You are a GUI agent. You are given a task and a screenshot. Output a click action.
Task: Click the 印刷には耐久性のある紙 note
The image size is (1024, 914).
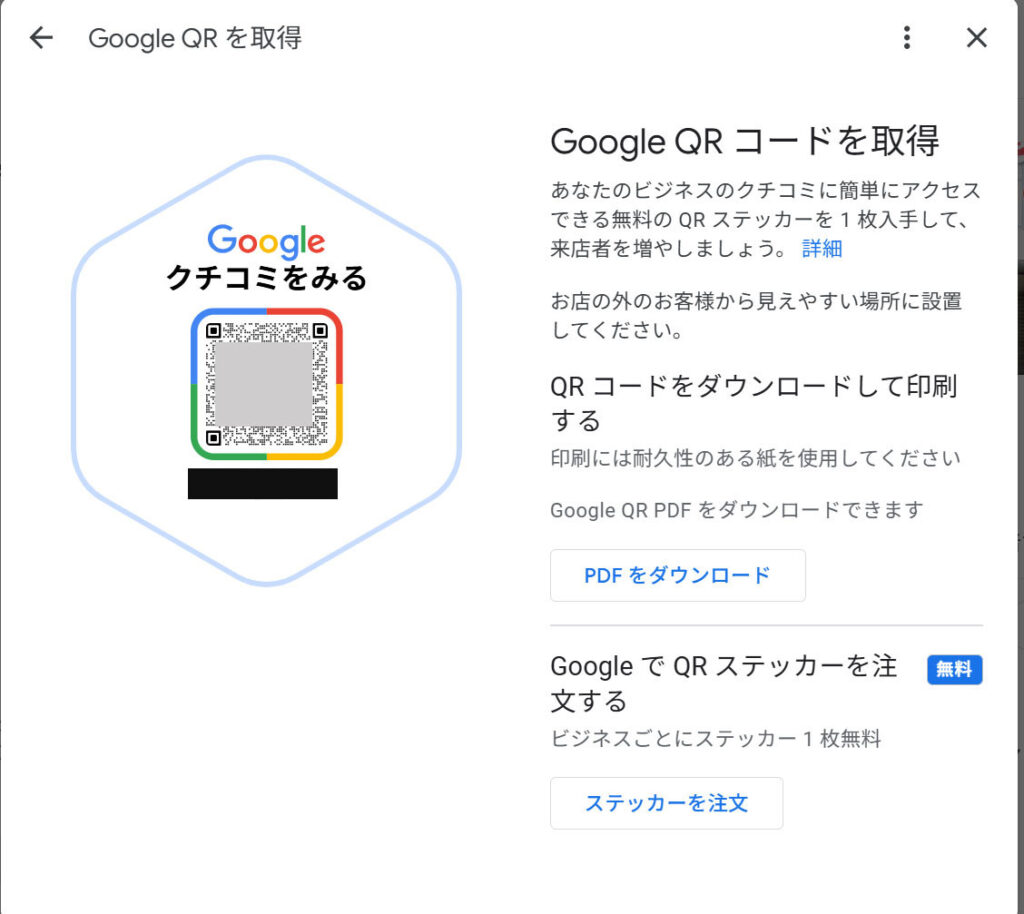pos(755,459)
